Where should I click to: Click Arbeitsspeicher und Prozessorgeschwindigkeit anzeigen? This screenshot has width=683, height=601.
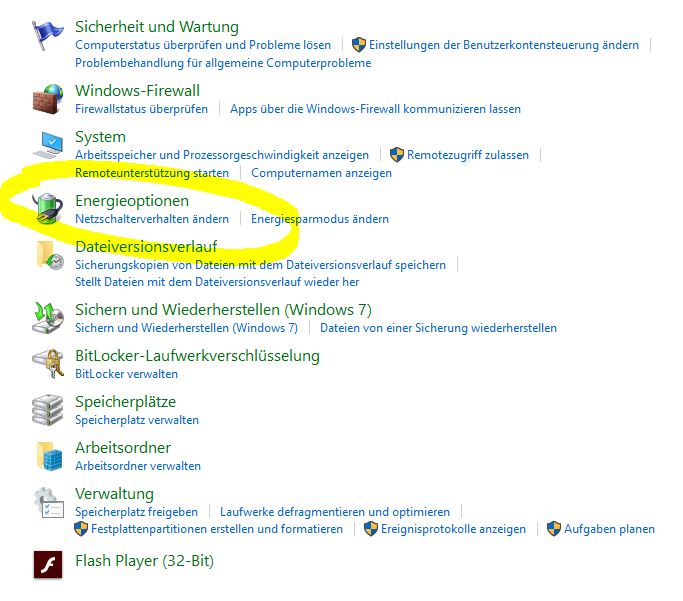[222, 155]
